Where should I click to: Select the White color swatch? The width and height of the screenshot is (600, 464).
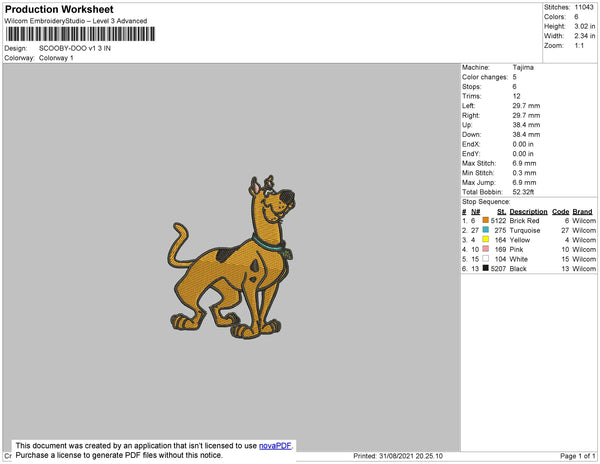(x=486, y=258)
